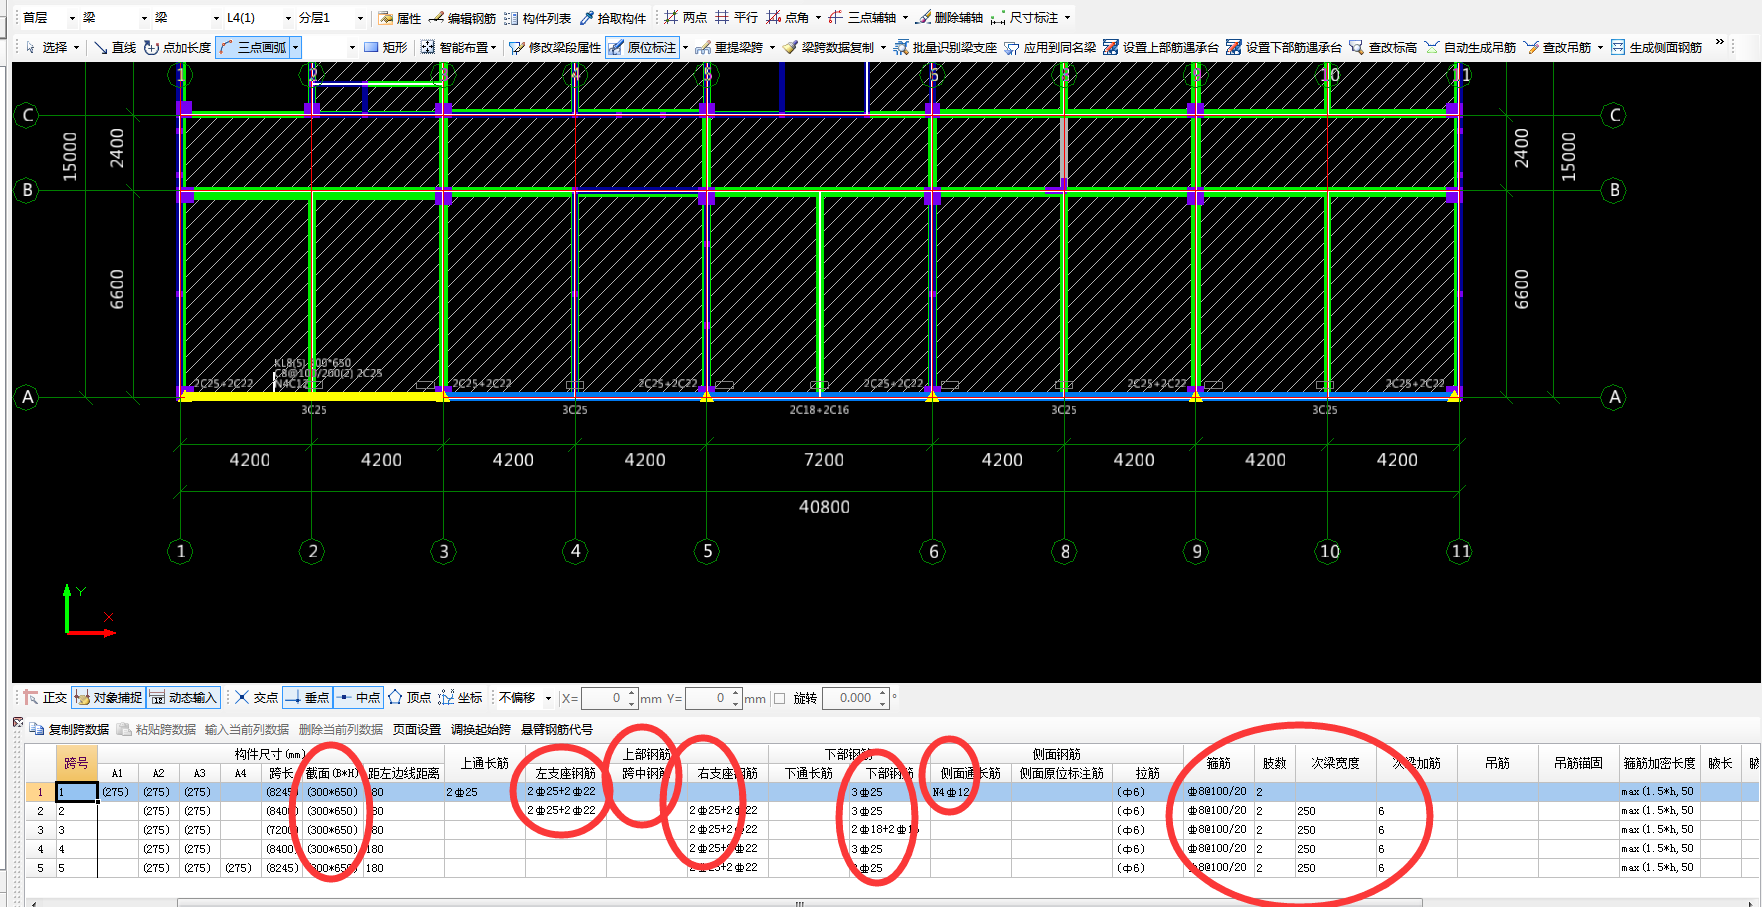Close the span data table panel
Viewport: 1762px width, 907px height.
click(x=18, y=722)
